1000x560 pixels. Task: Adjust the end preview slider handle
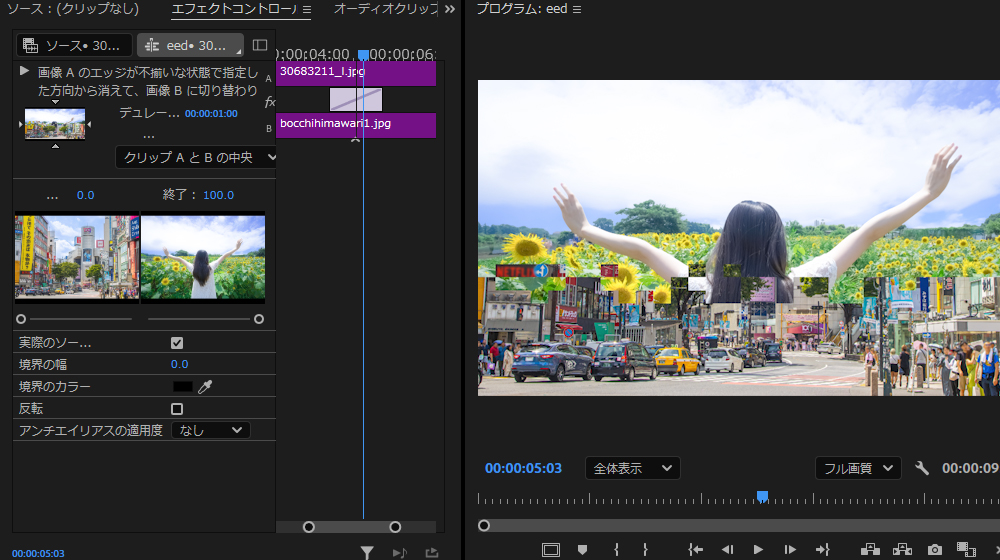pos(259,319)
